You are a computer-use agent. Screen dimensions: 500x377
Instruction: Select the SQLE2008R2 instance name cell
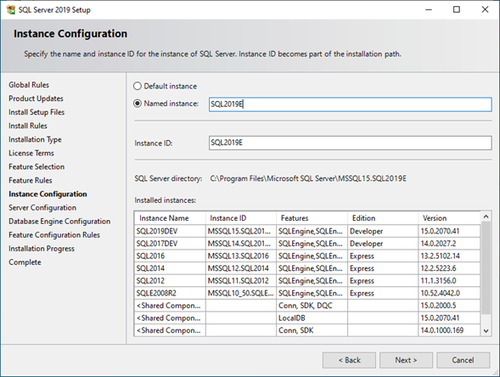(170, 293)
